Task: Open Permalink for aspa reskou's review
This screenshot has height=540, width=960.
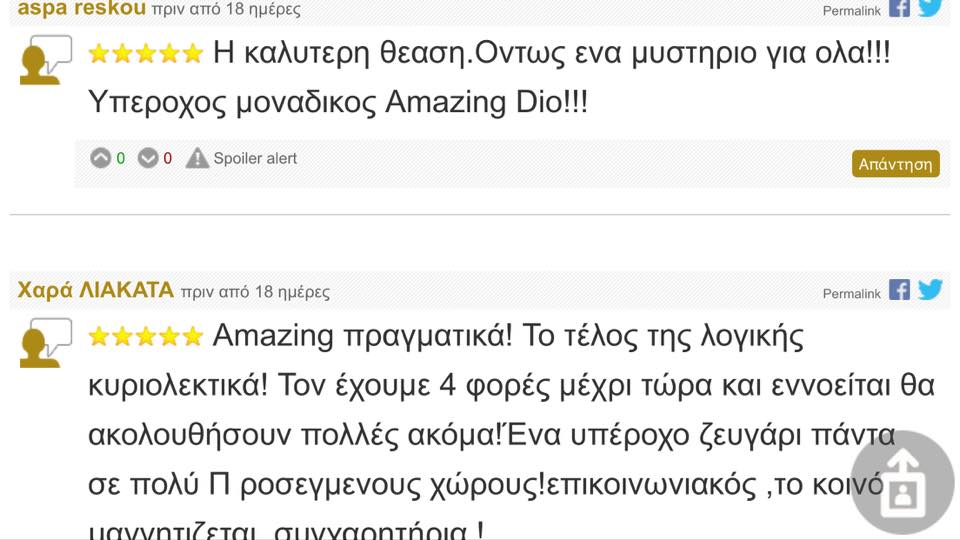Action: pyautogui.click(x=851, y=10)
